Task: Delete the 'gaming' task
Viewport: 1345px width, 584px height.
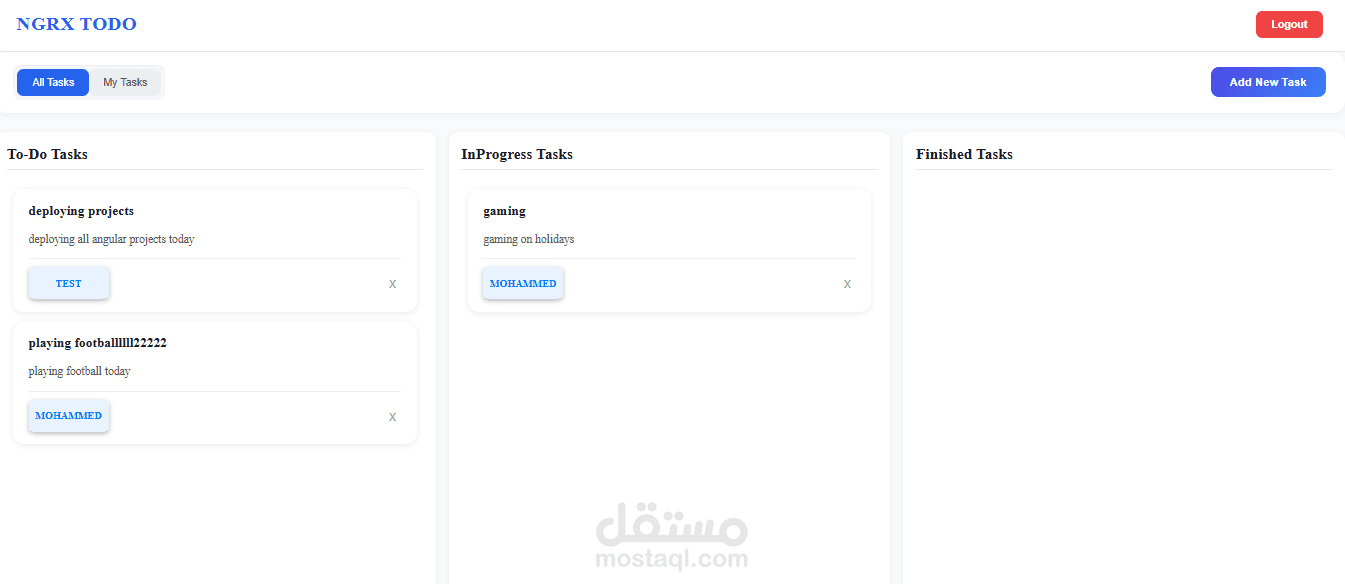Action: 847,283
